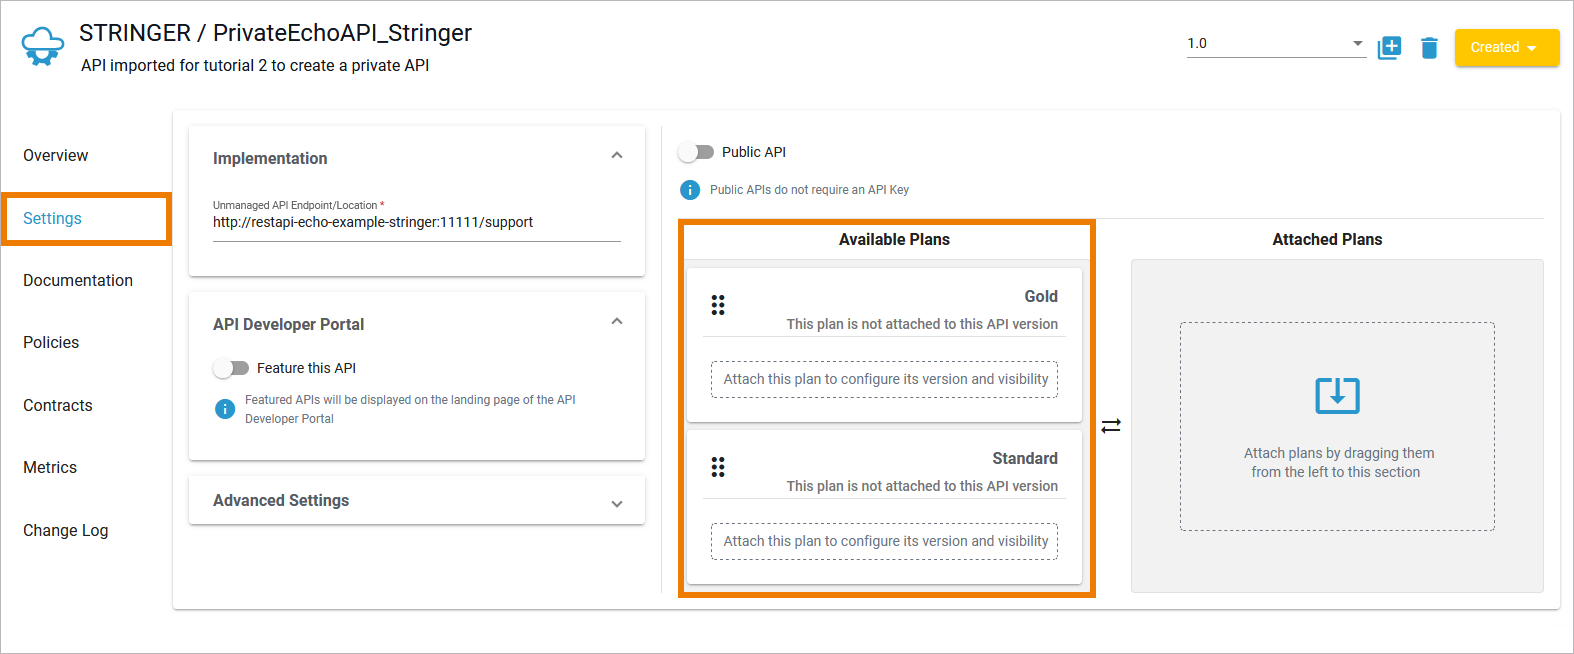Image resolution: width=1574 pixels, height=654 pixels.
Task: Collapse the API Developer Portal section
Action: coord(617,322)
